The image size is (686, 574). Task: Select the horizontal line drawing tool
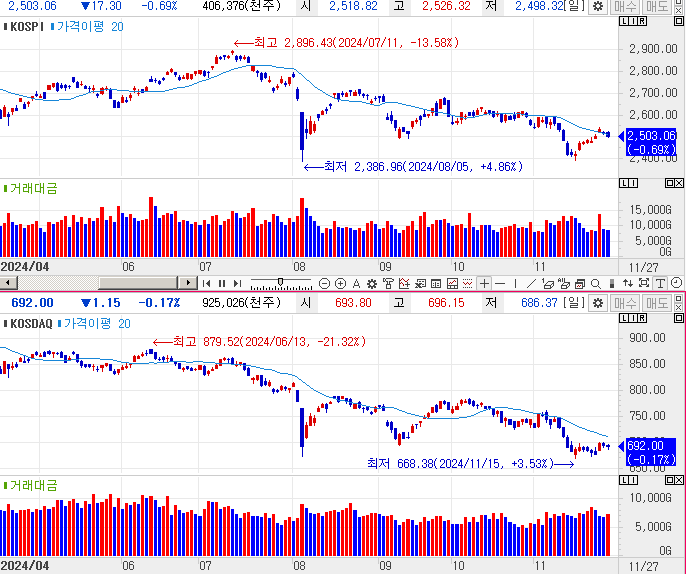pos(500,284)
